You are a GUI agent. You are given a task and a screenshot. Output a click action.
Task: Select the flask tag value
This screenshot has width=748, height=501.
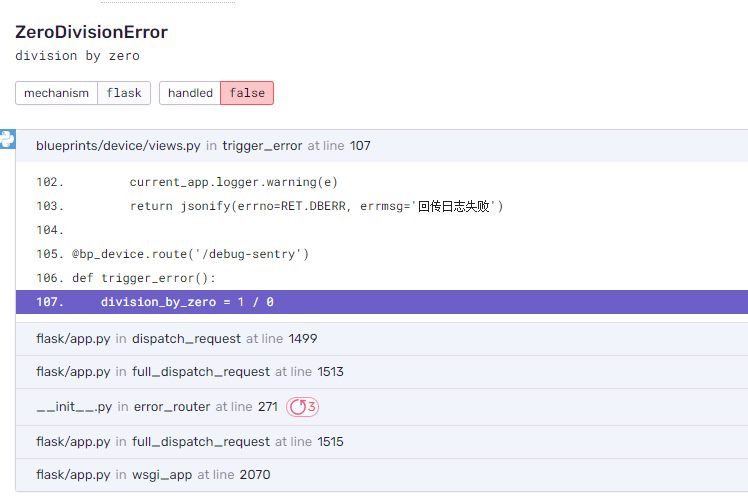coord(124,93)
